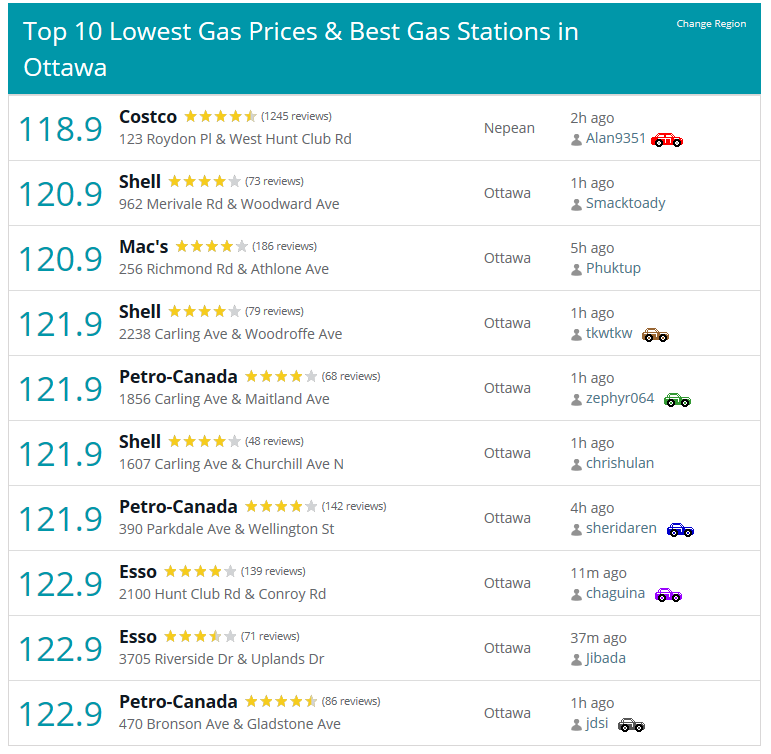Image resolution: width=771 pixels, height=754 pixels.
Task: Select the 118.9 price for Costco
Action: click(60, 129)
